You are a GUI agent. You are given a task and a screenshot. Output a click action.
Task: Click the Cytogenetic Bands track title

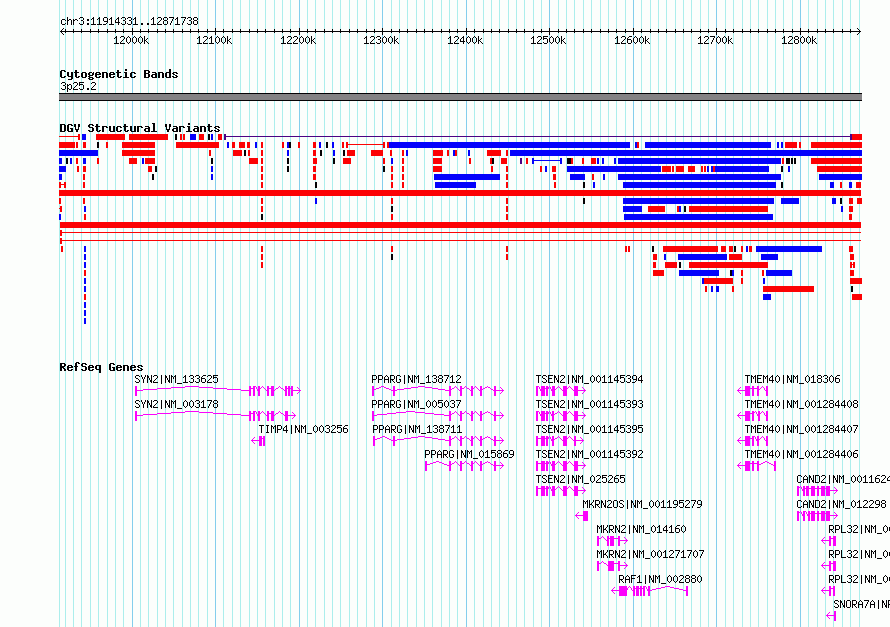(x=119, y=74)
